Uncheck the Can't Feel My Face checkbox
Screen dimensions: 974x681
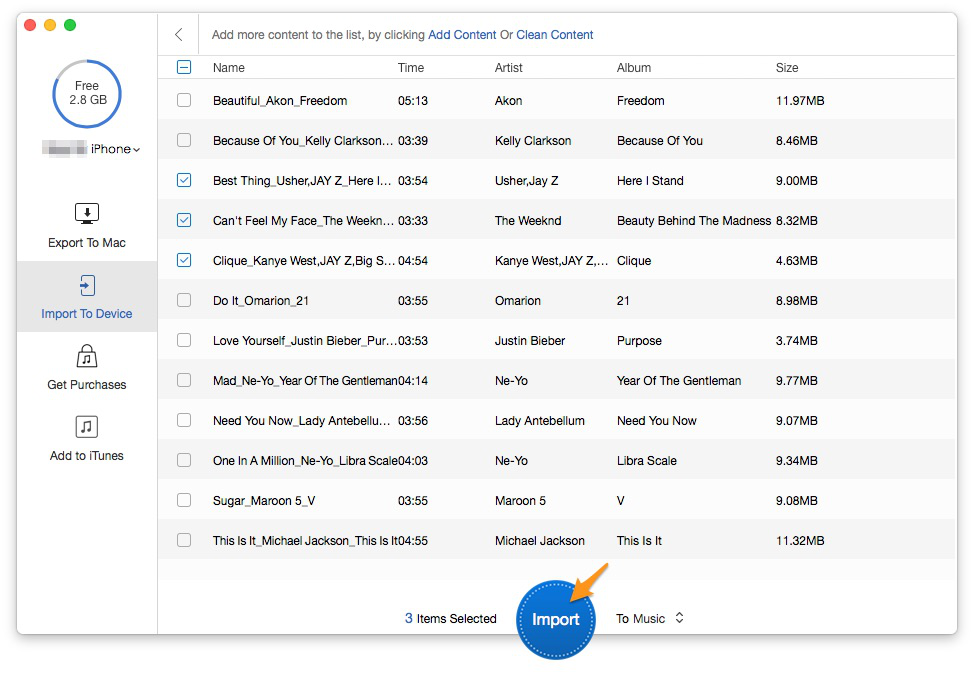point(184,220)
